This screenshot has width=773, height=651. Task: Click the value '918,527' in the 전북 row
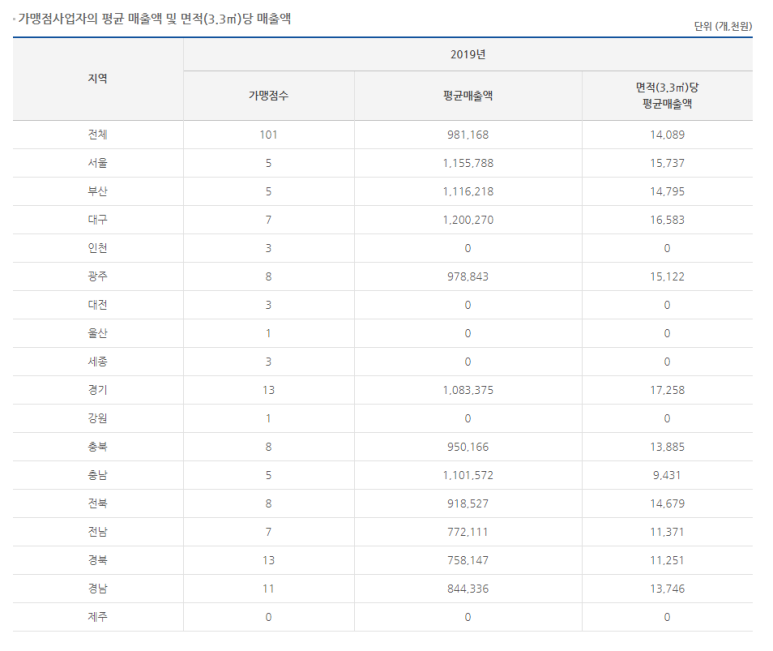(x=467, y=504)
